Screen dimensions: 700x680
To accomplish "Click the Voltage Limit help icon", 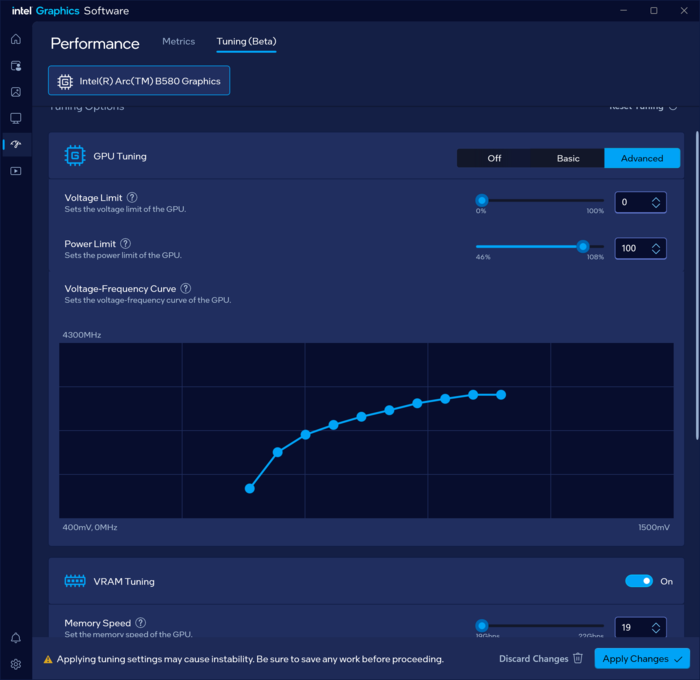I will (x=132, y=197).
